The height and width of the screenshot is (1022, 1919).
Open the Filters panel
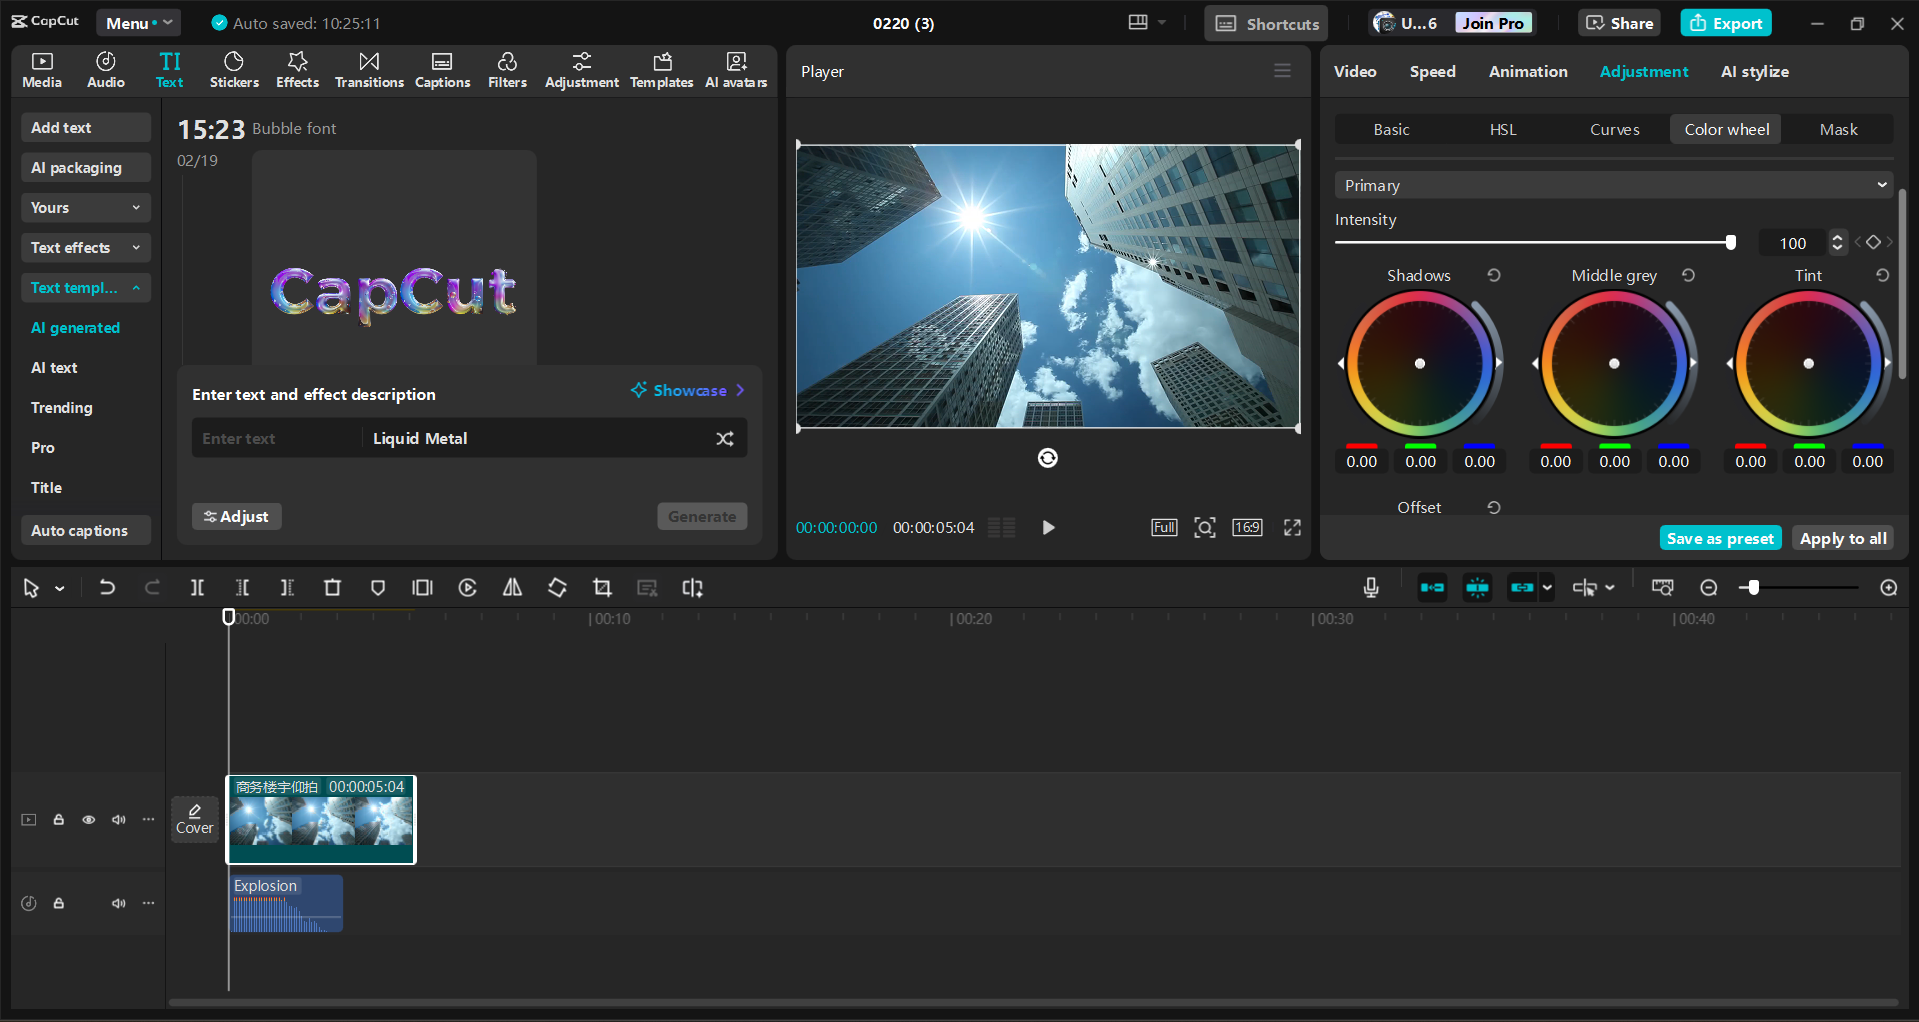point(507,70)
